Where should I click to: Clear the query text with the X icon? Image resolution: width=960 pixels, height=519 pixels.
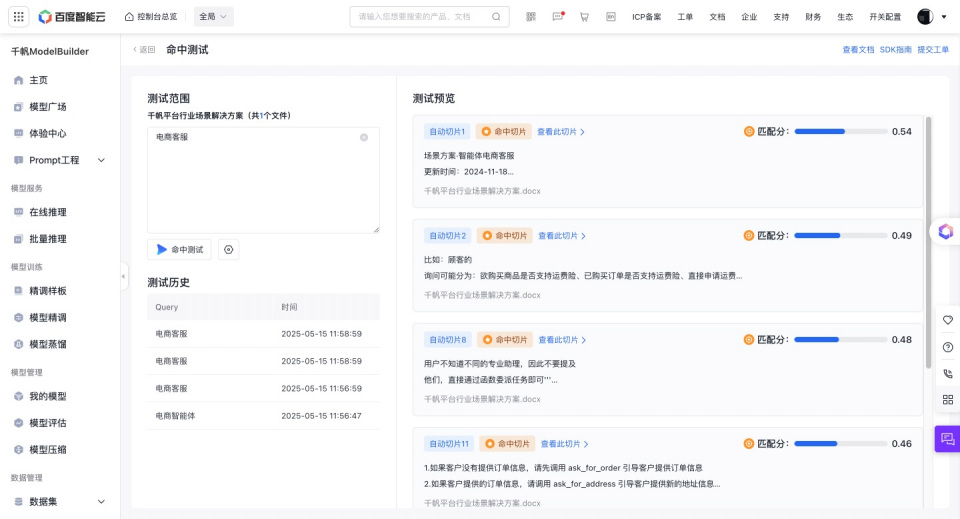pos(364,137)
